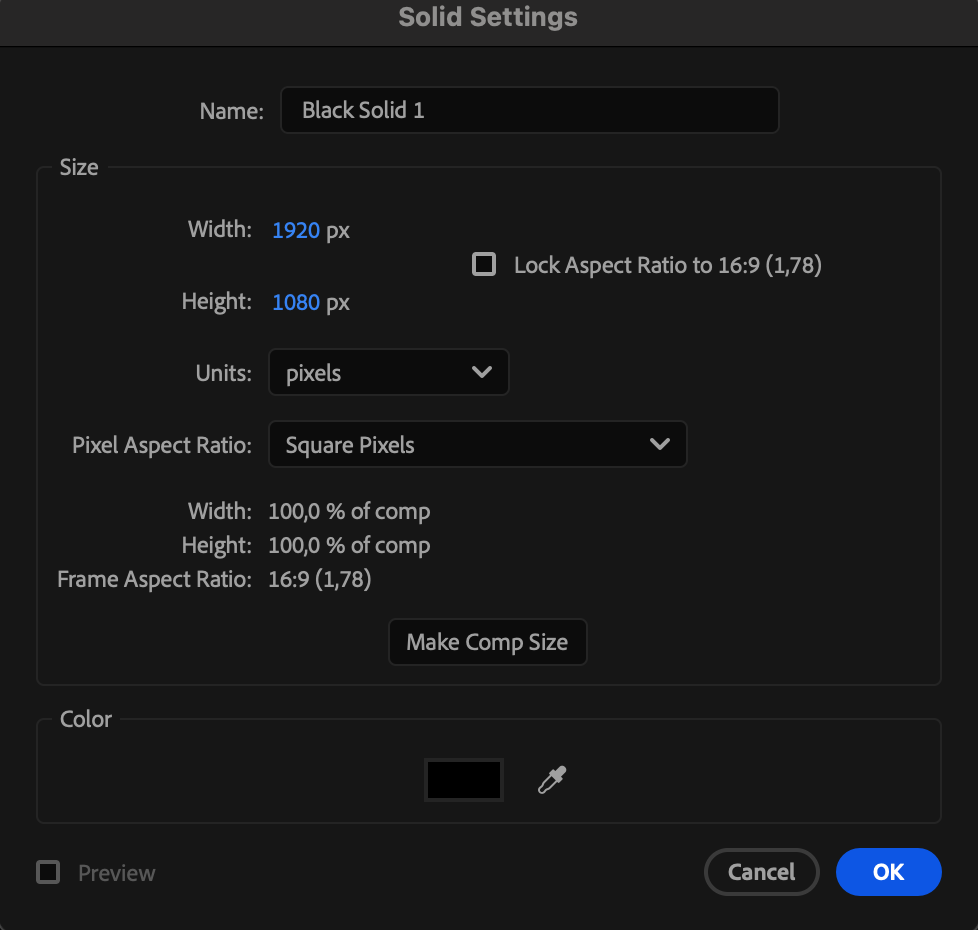Click the Preview label text
The height and width of the screenshot is (930, 978).
pyautogui.click(x=117, y=873)
